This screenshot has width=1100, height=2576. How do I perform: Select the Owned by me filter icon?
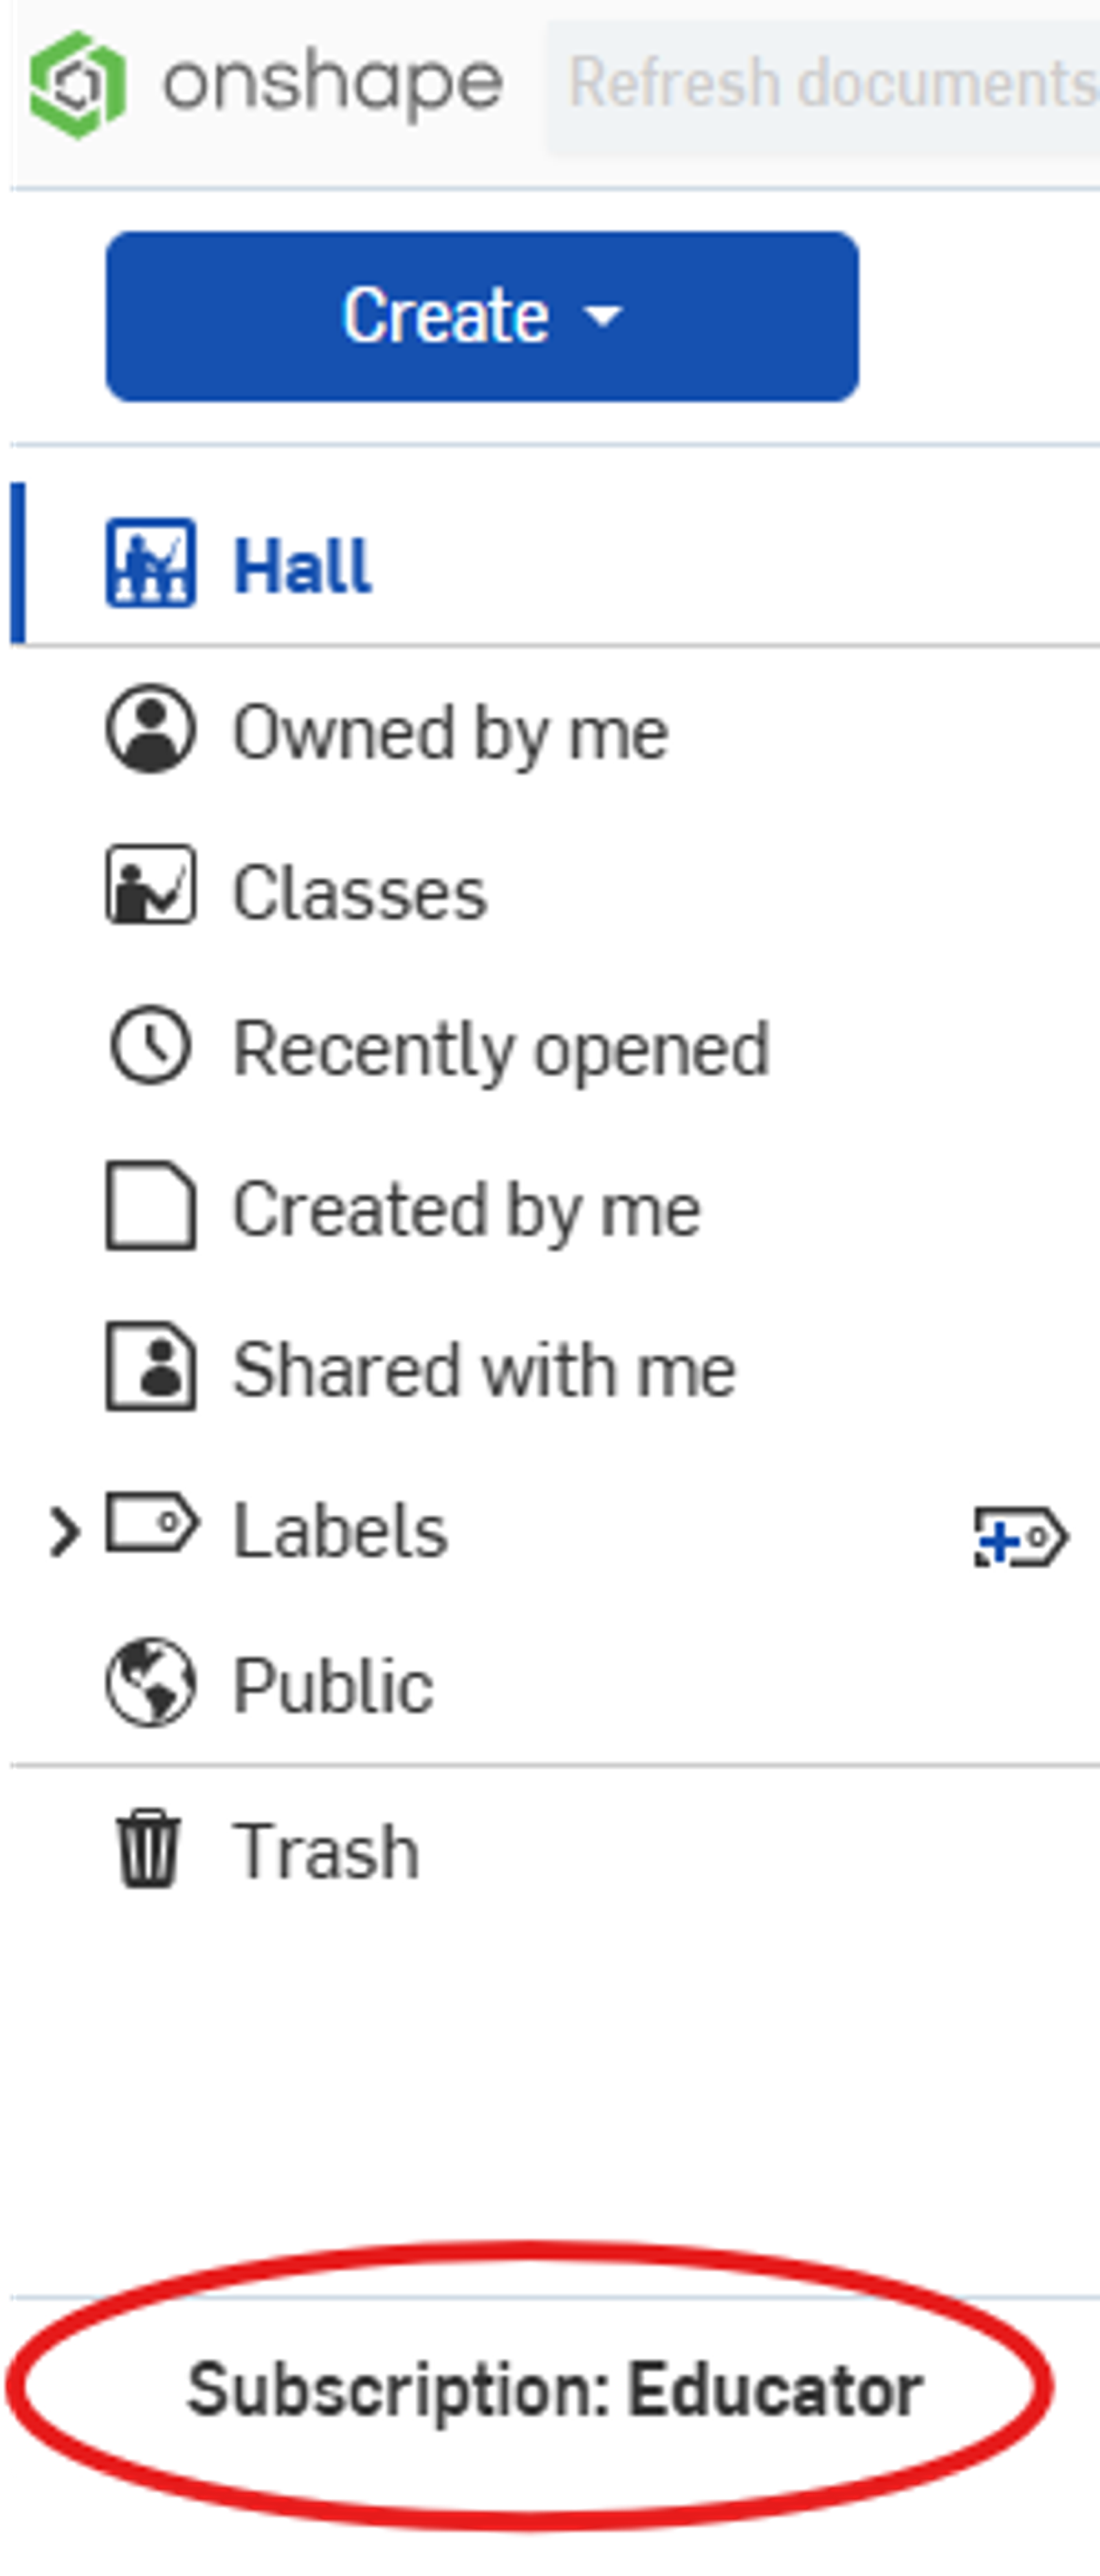[150, 731]
